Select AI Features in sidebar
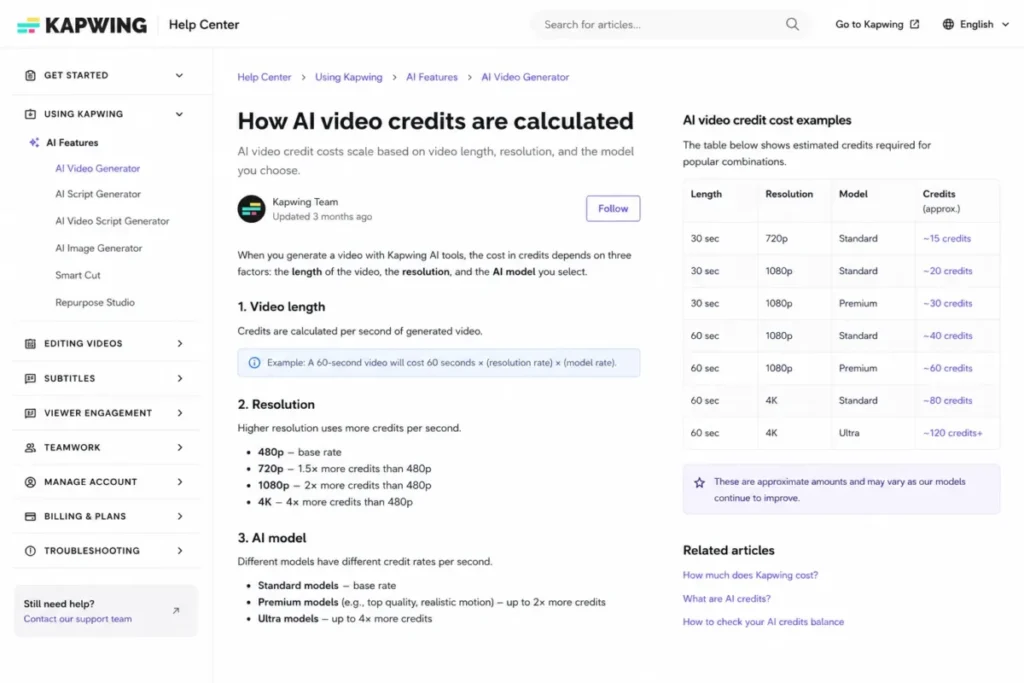The height and width of the screenshot is (683, 1024). [72, 142]
